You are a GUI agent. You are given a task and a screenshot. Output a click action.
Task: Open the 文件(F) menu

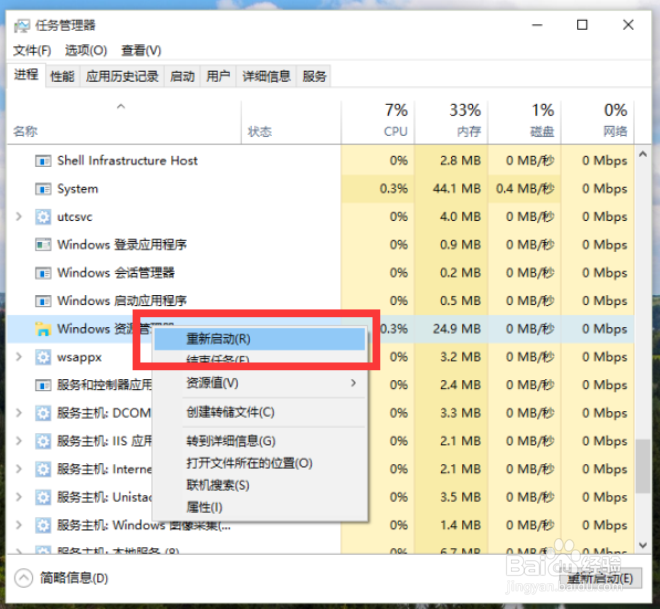32,51
